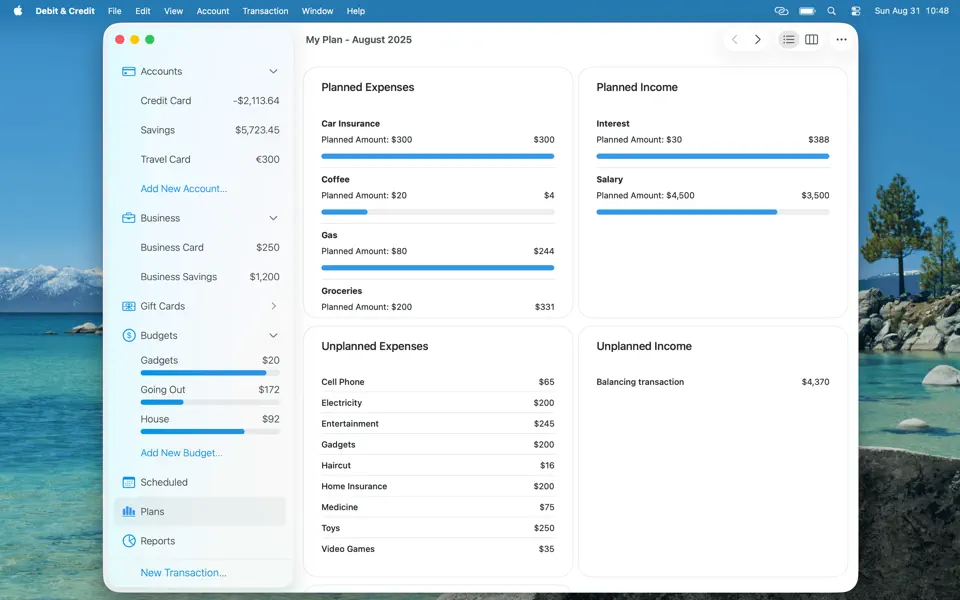Click the Business briefcase icon
Viewport: 960px width, 600px height.
pos(129,217)
